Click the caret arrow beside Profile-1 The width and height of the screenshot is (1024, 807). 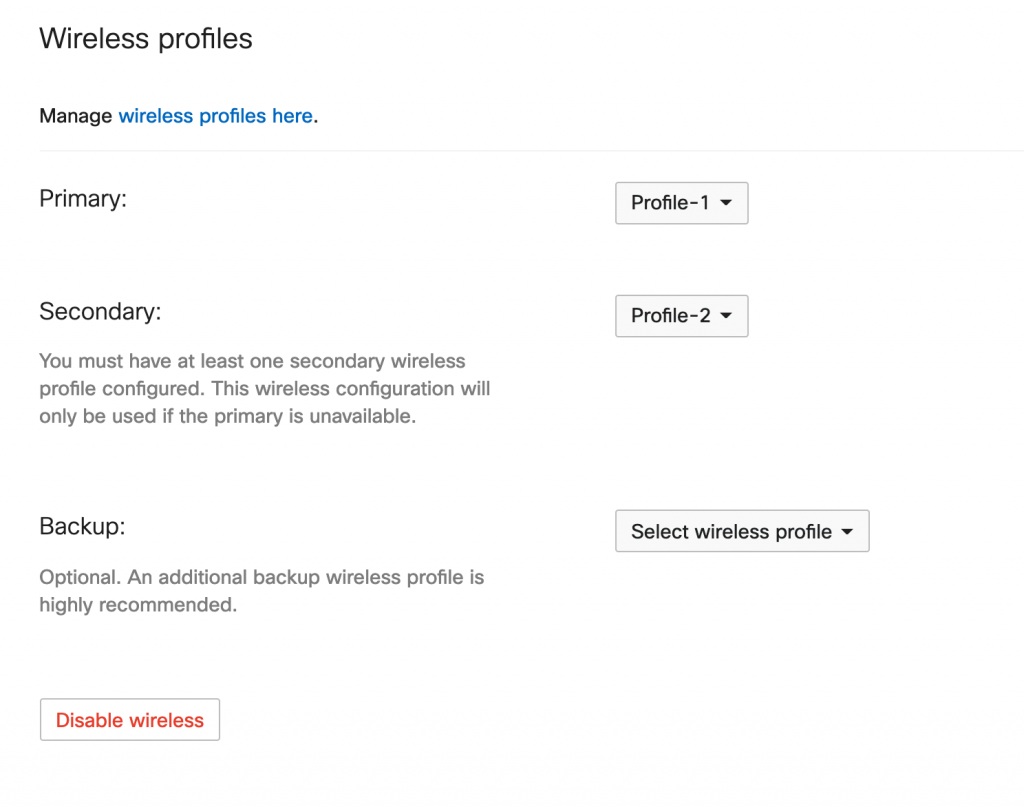tap(727, 203)
